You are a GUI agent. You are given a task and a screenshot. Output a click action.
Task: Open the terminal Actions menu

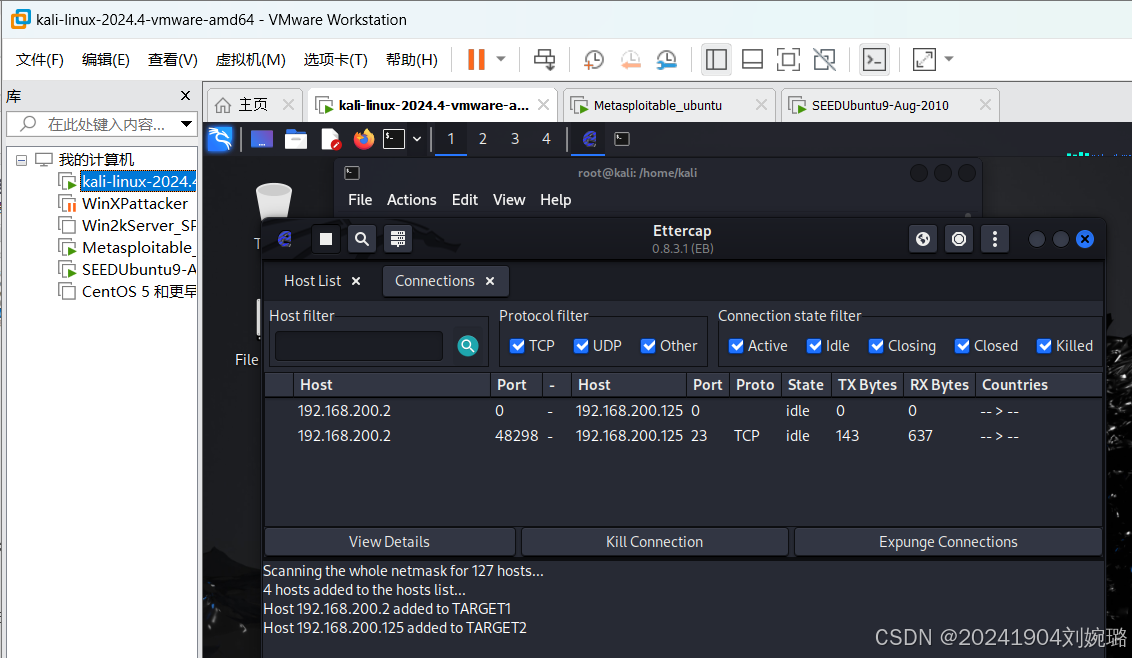point(412,200)
